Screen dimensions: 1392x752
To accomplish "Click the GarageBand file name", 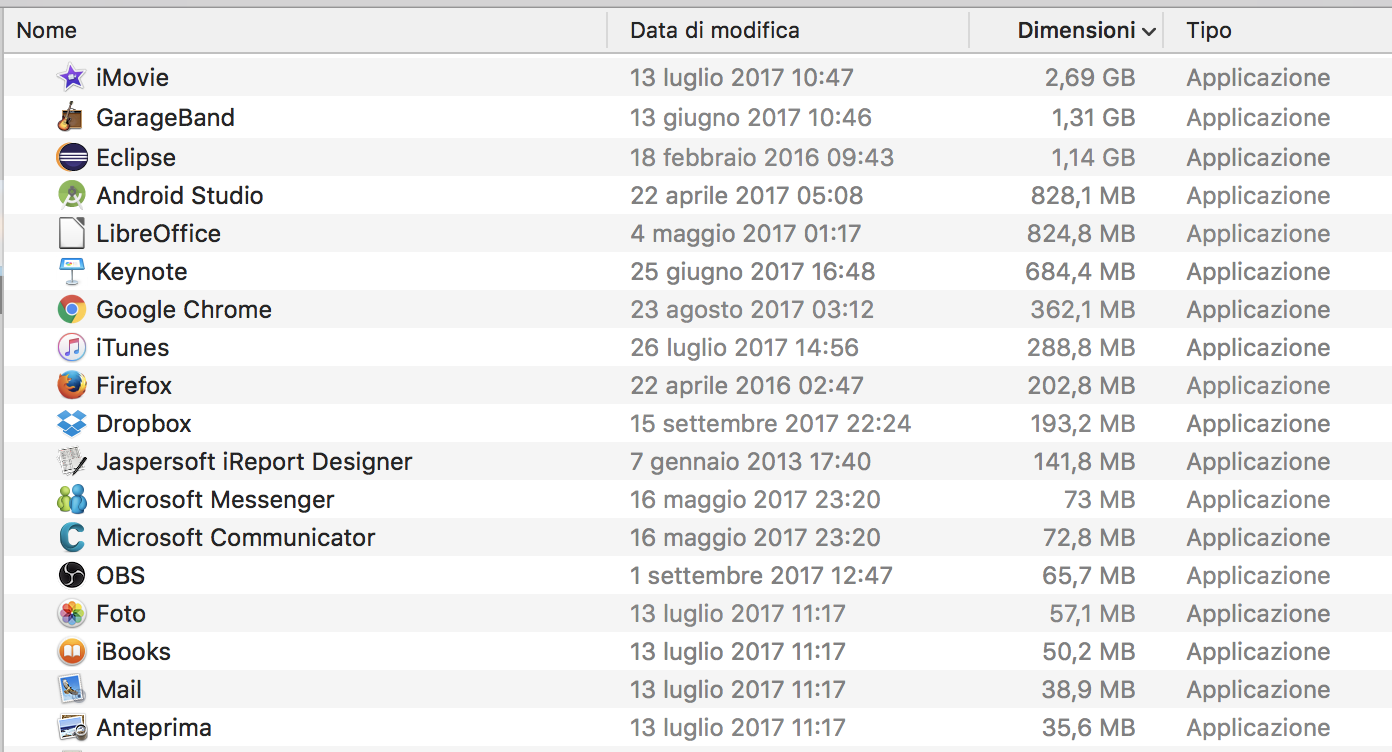I will click(x=165, y=117).
